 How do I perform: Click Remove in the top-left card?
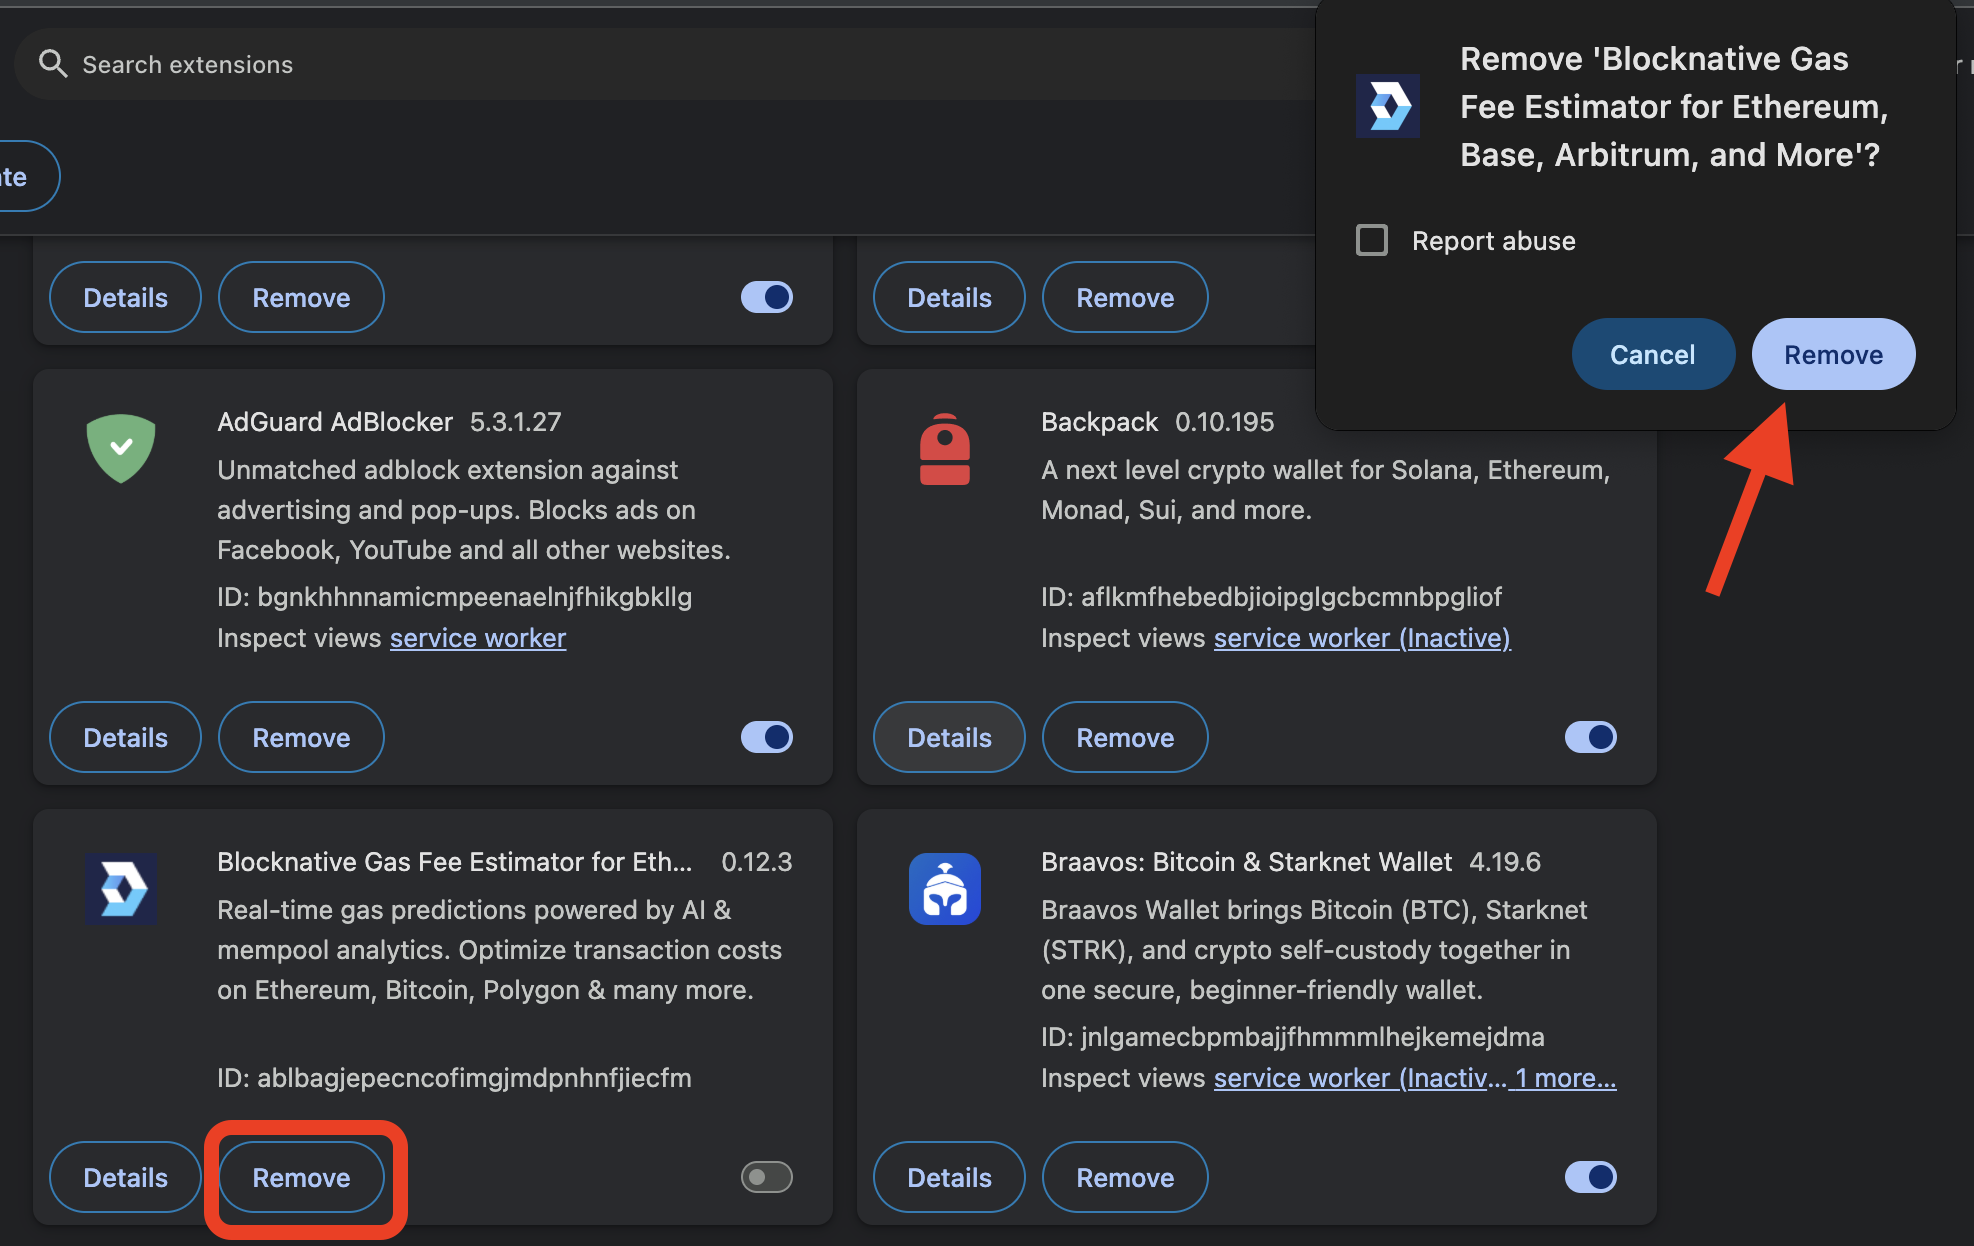pyautogui.click(x=301, y=297)
